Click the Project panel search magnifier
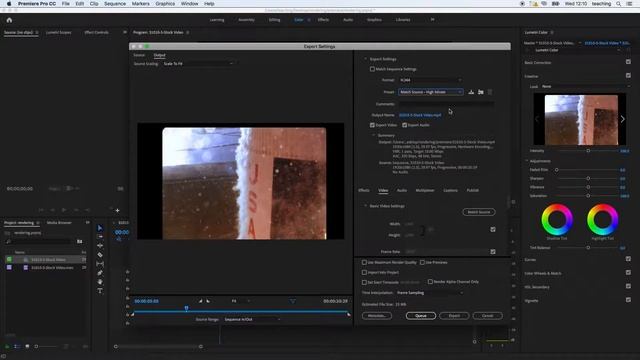Image resolution: width=640 pixels, height=360 pixels. (8, 242)
